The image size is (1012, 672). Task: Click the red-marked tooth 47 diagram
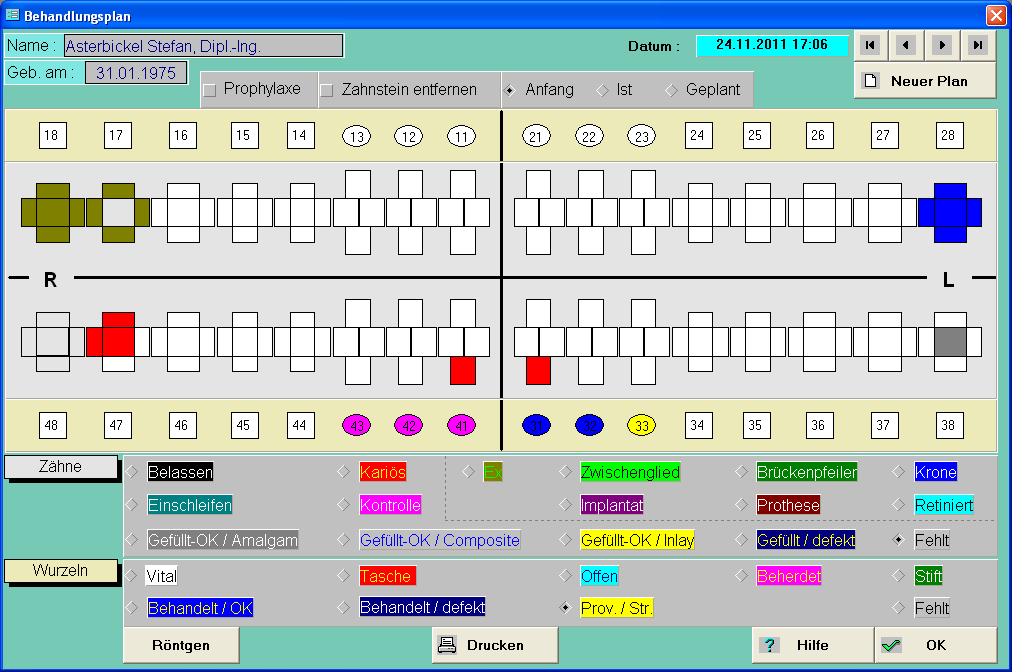tap(118, 341)
